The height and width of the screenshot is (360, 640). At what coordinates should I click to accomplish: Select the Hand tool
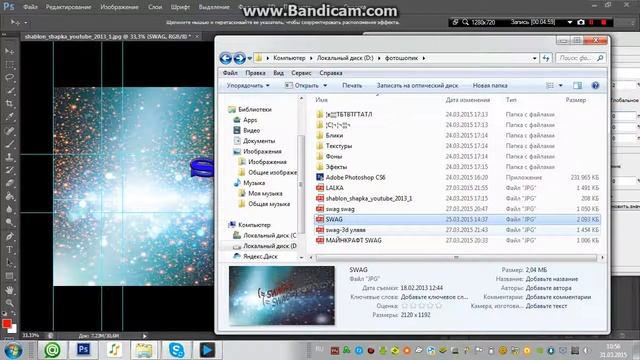9,290
